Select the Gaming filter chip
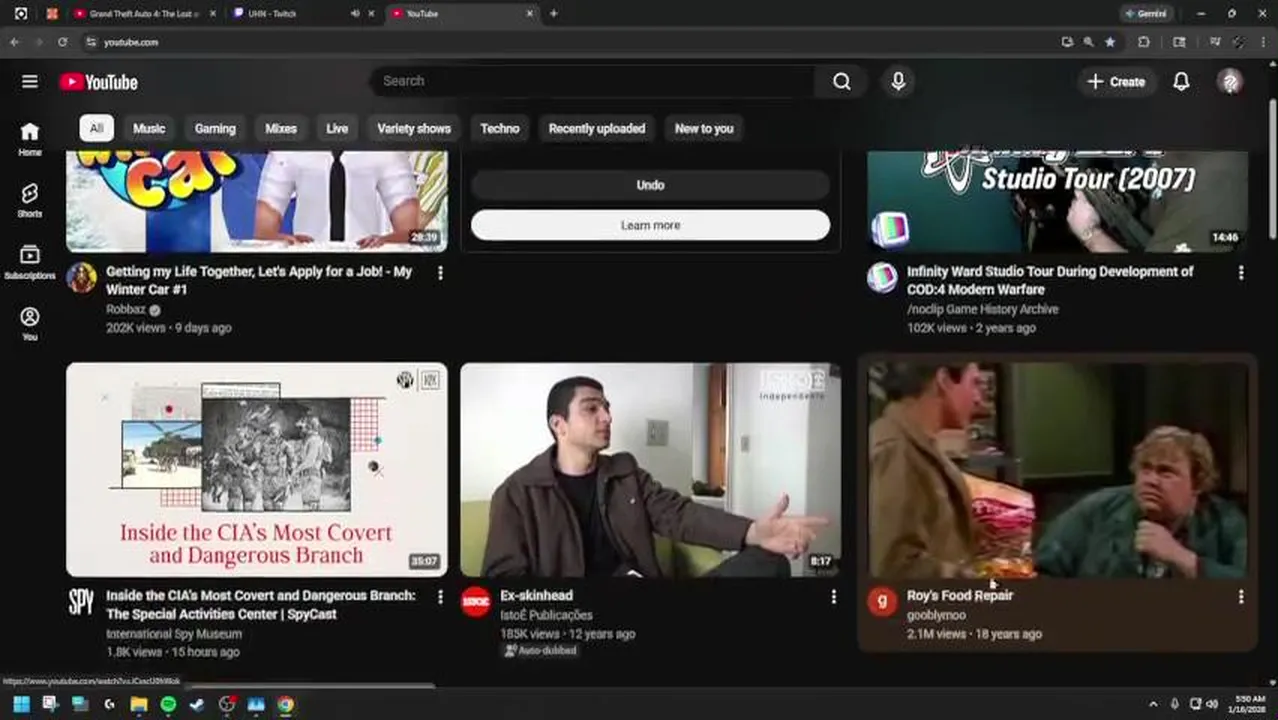 (x=215, y=128)
